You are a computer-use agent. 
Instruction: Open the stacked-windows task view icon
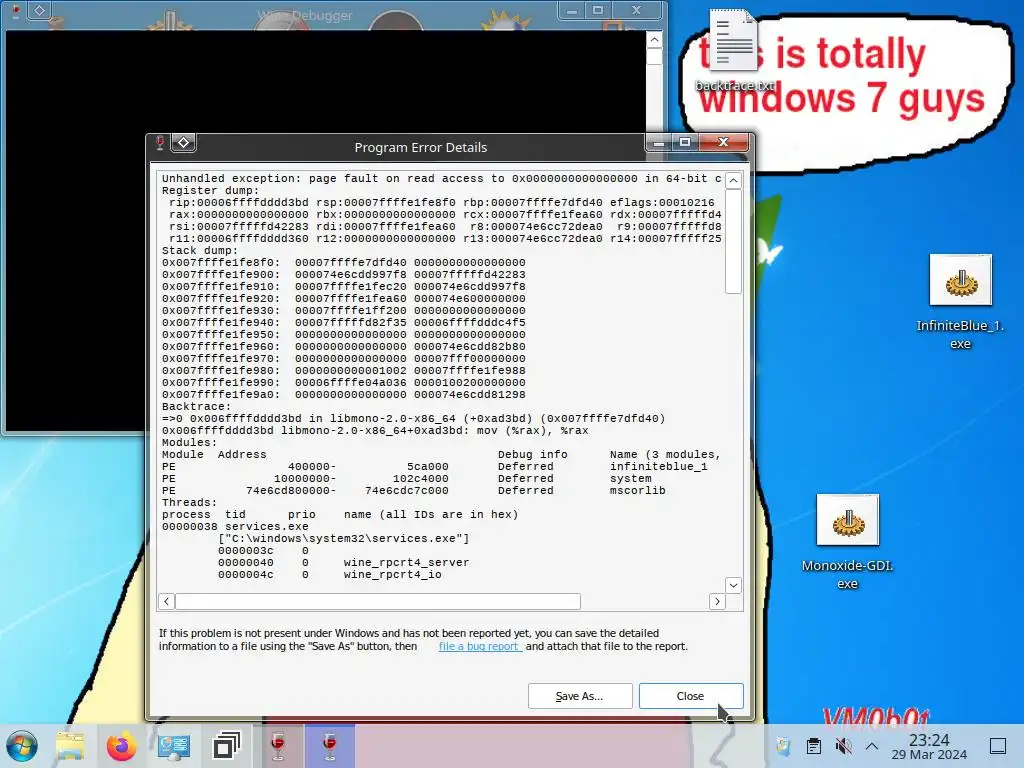point(227,746)
